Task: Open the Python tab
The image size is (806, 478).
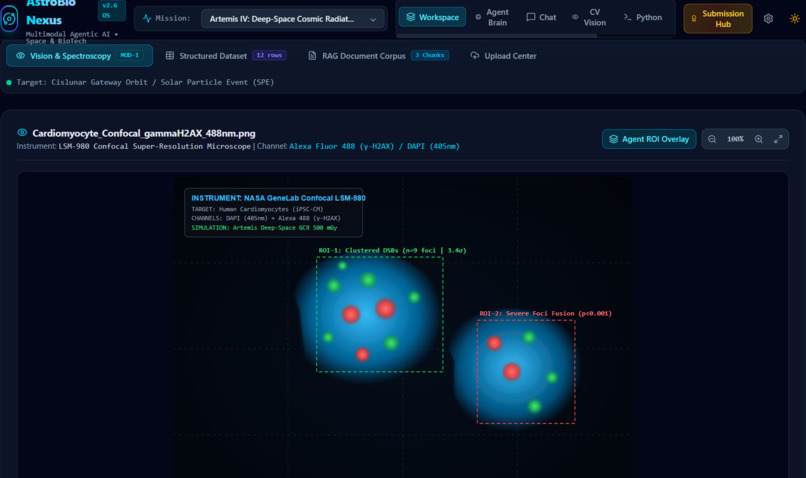Action: [x=643, y=17]
